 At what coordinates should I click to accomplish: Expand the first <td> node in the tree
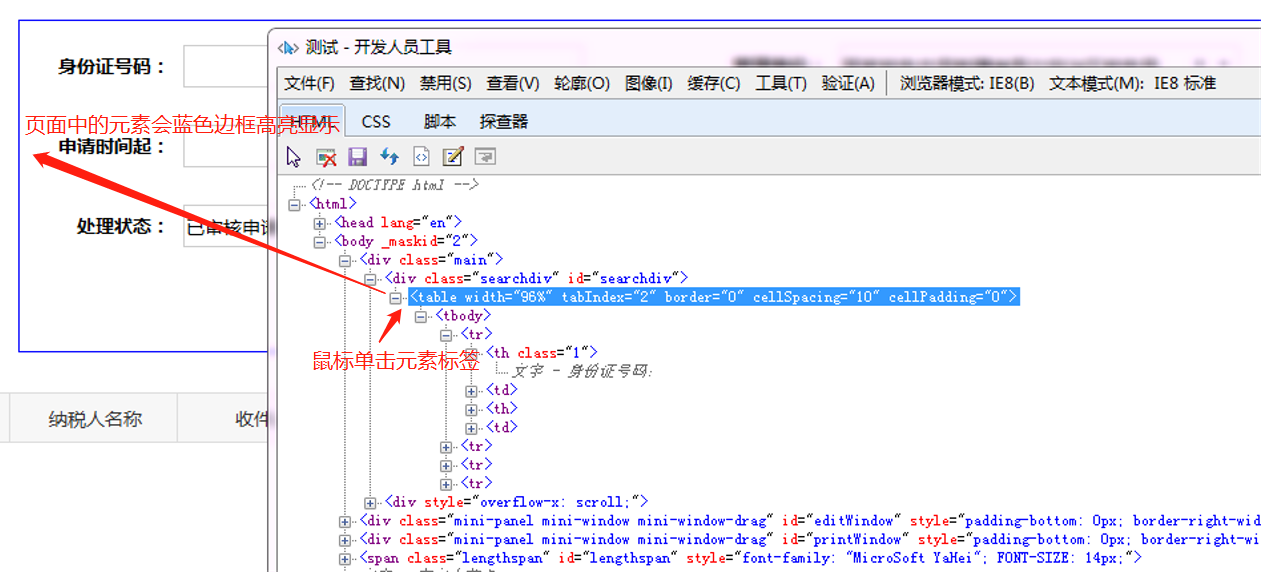pos(471,390)
